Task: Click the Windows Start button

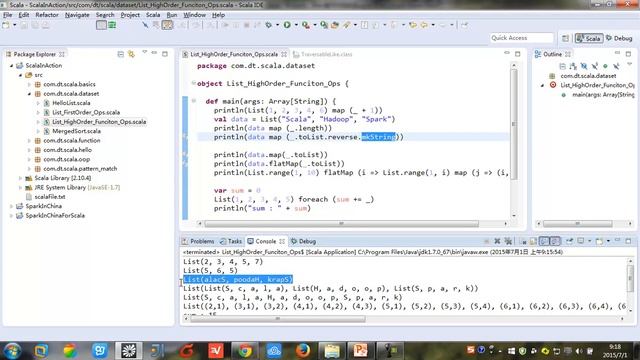Action: click(x=12, y=351)
